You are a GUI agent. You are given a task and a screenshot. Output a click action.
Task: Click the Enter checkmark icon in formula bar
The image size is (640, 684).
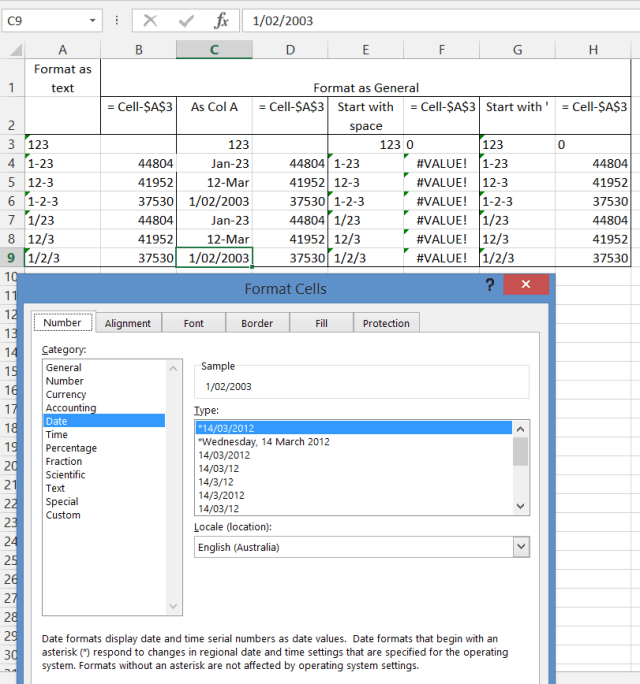click(186, 20)
